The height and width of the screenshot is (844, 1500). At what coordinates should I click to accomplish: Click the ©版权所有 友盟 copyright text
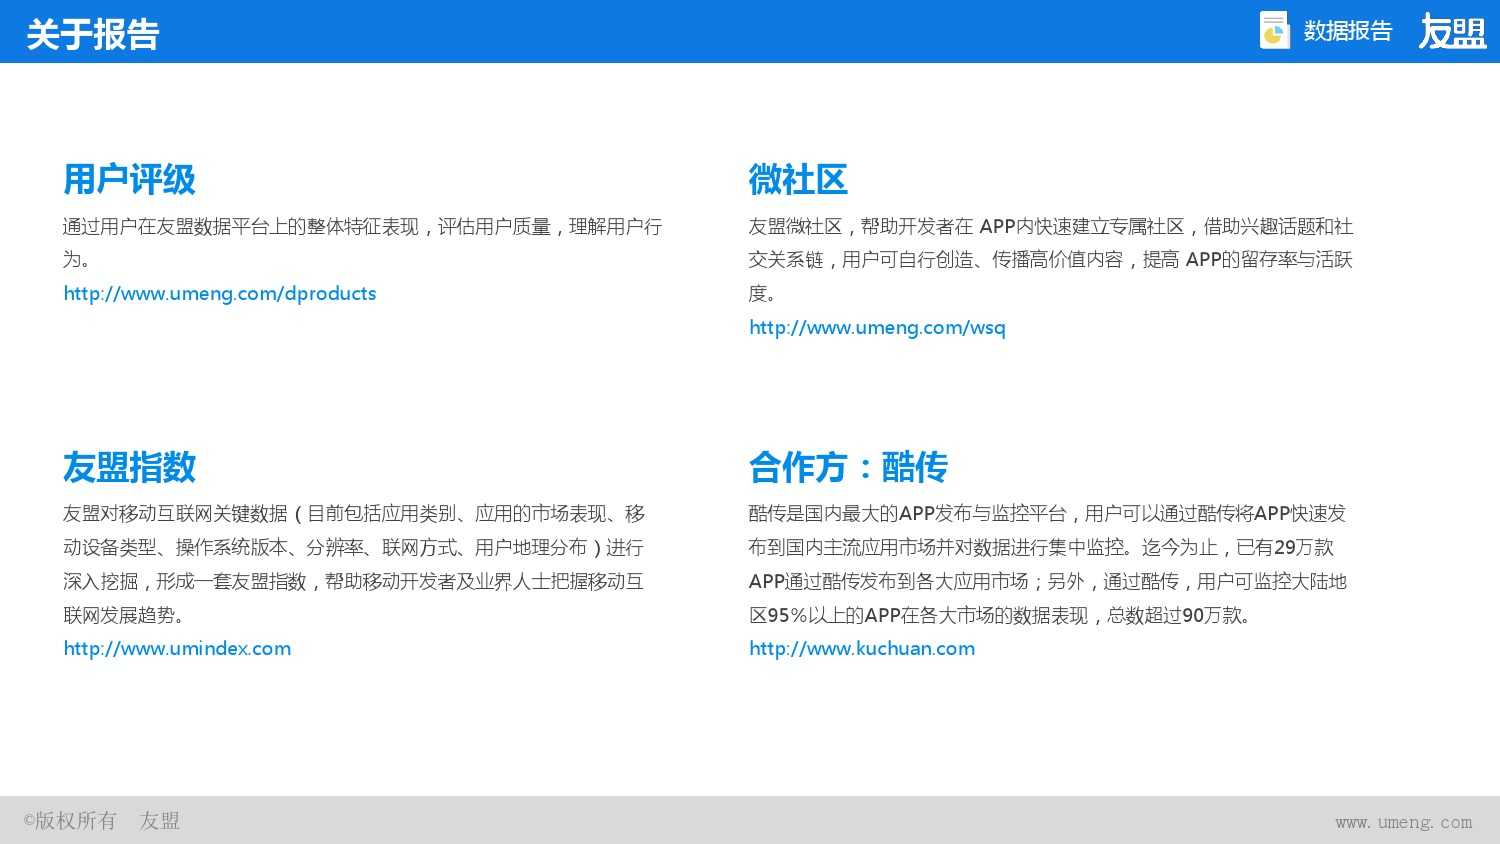point(100,820)
